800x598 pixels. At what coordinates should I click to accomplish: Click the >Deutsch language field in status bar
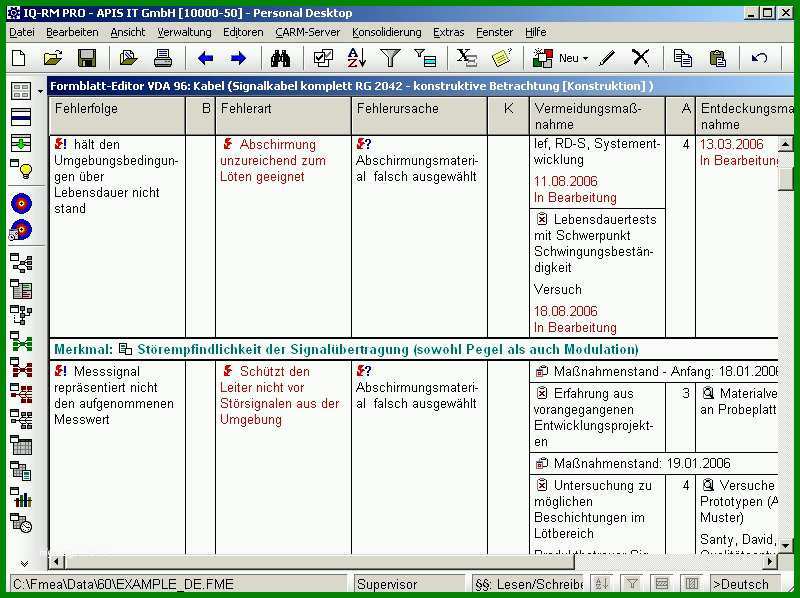click(x=745, y=584)
